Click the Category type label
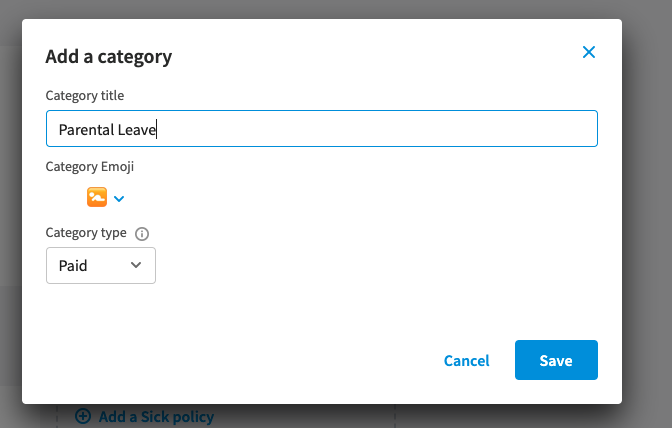 [86, 233]
